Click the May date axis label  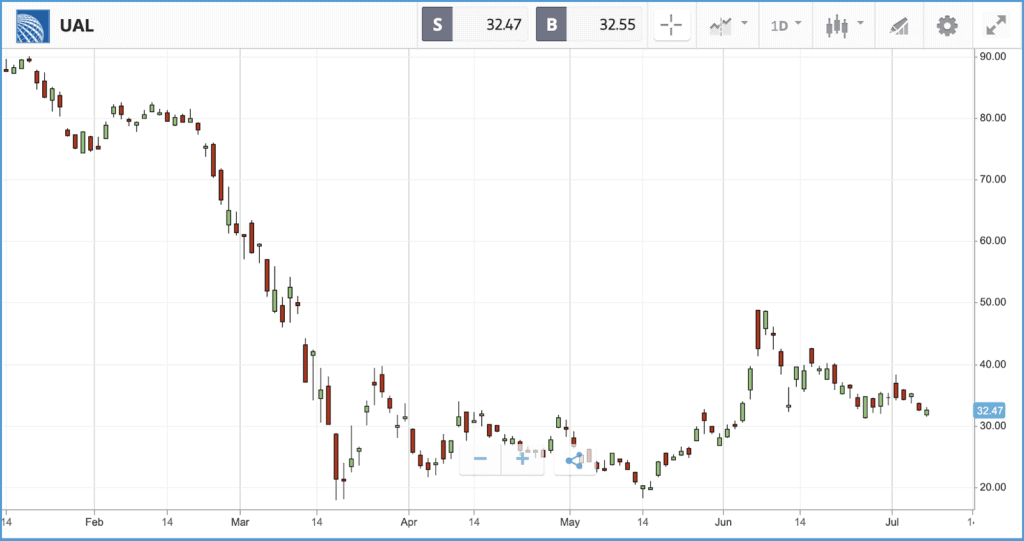pyautogui.click(x=570, y=522)
